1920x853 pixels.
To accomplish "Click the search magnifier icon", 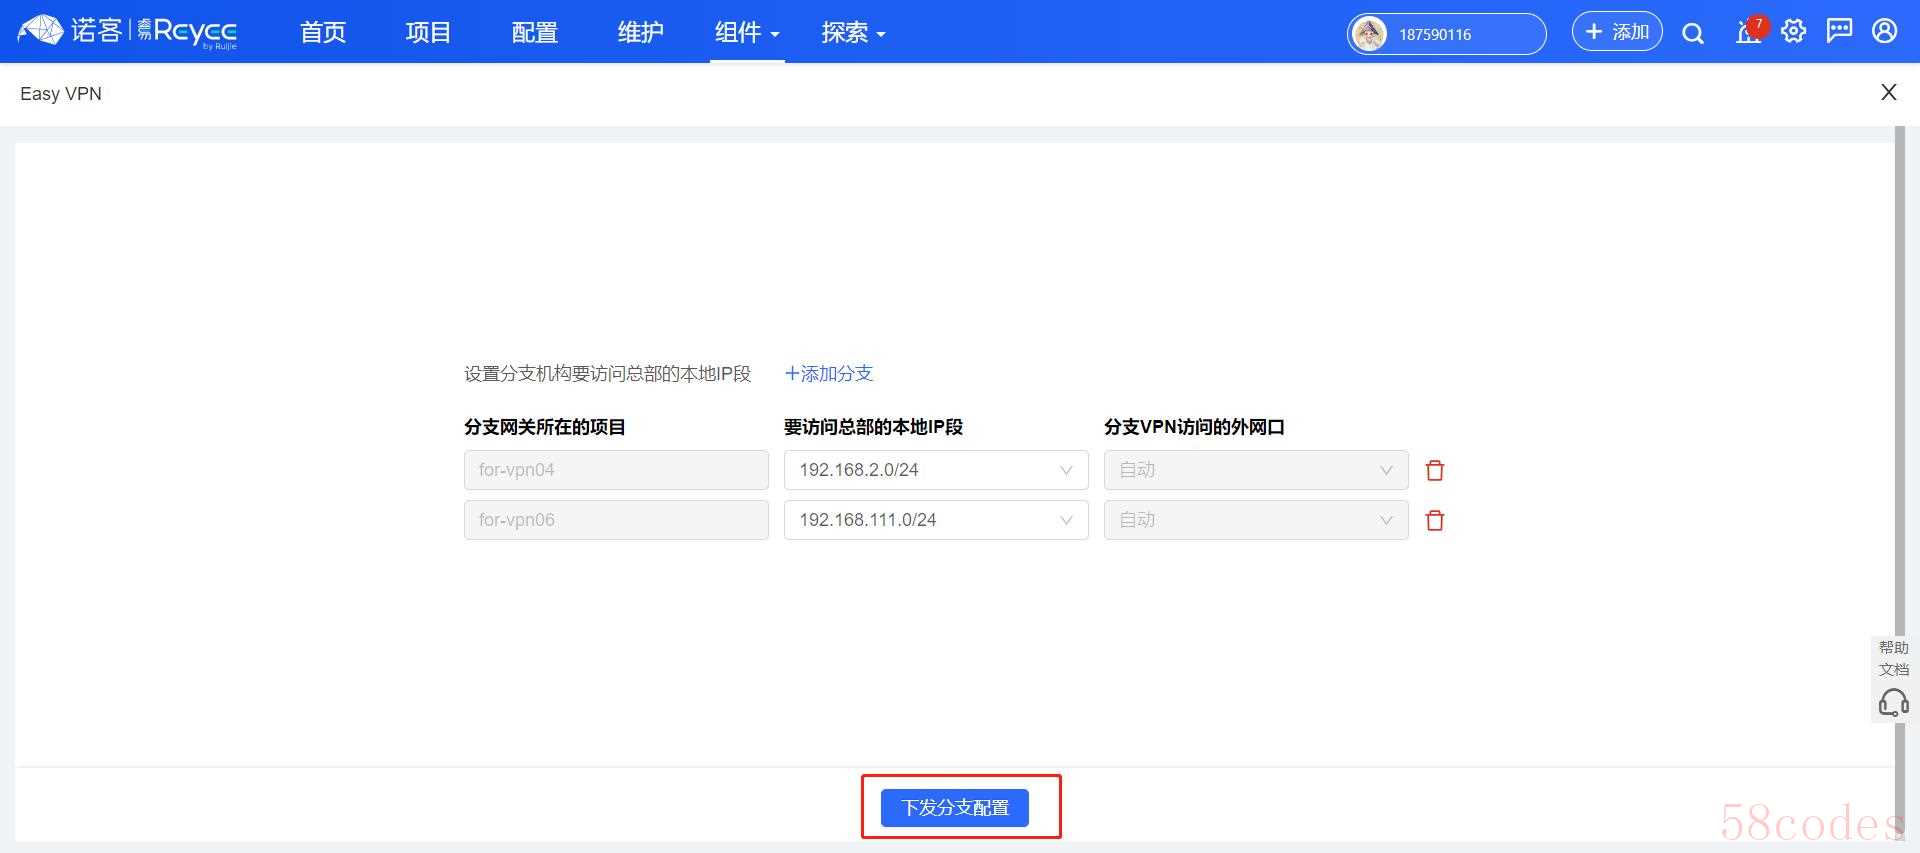I will [x=1692, y=33].
